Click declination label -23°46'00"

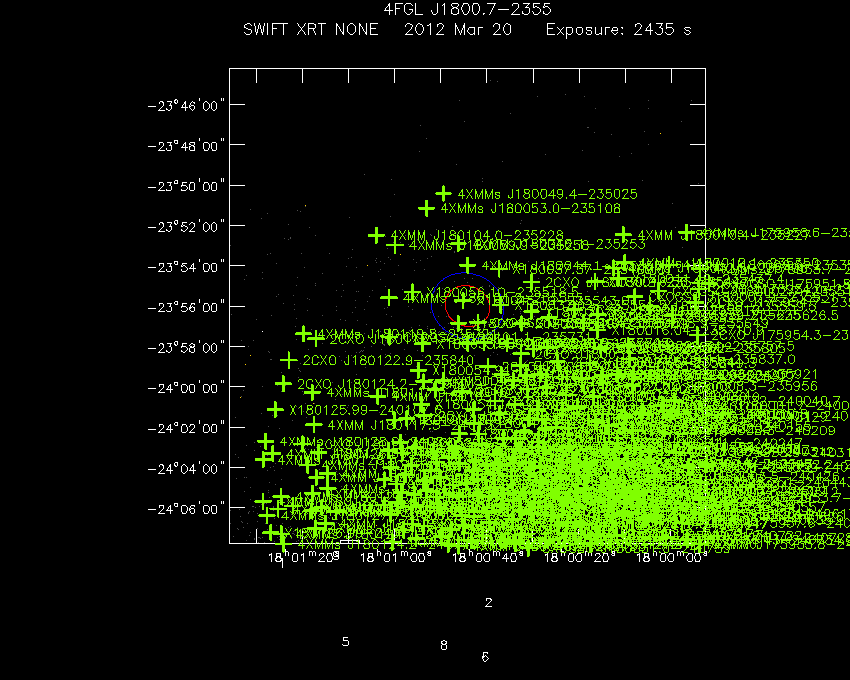click(x=186, y=105)
